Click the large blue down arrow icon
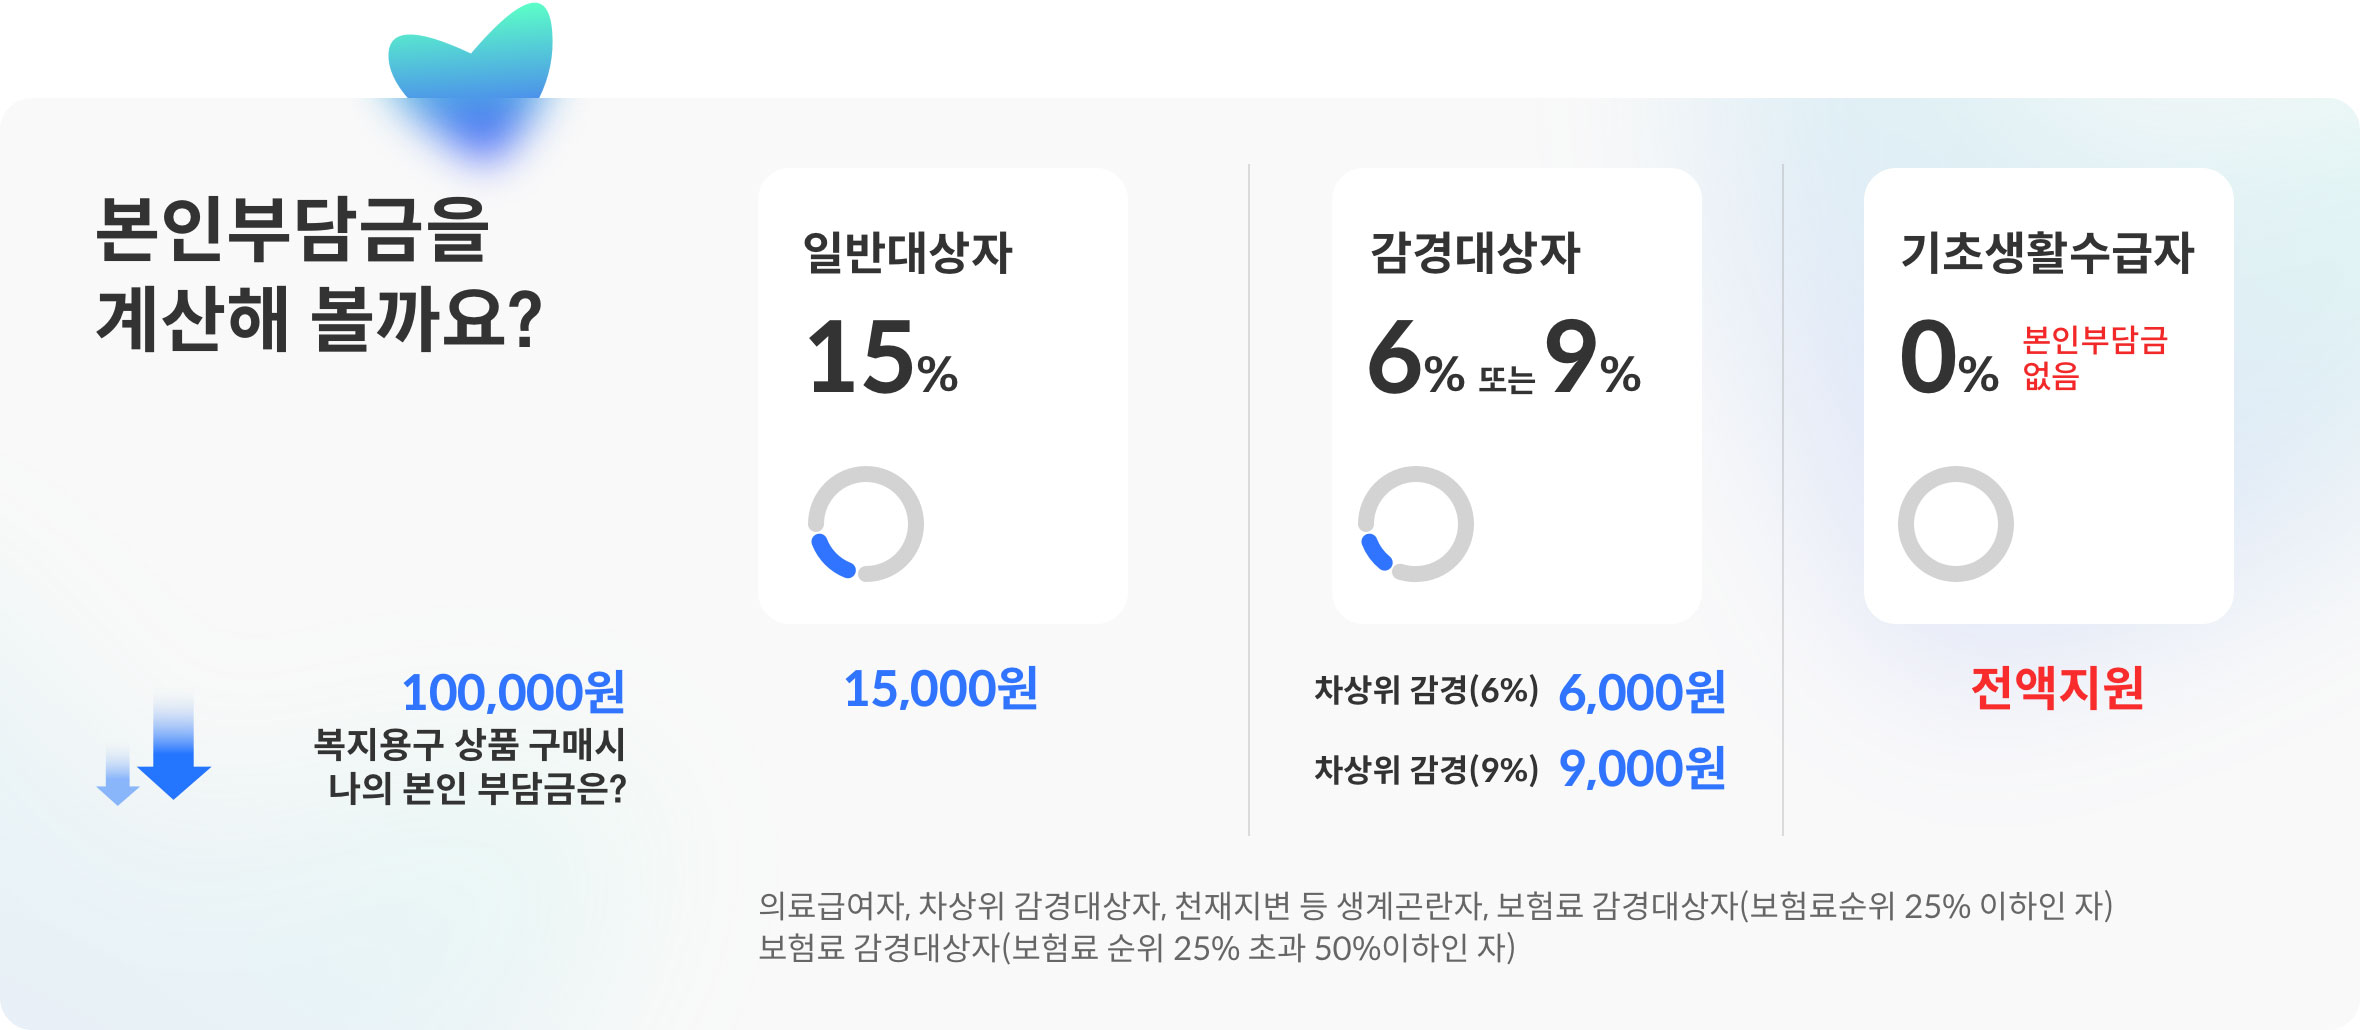This screenshot has height=1030, width=2360. pyautogui.click(x=174, y=746)
